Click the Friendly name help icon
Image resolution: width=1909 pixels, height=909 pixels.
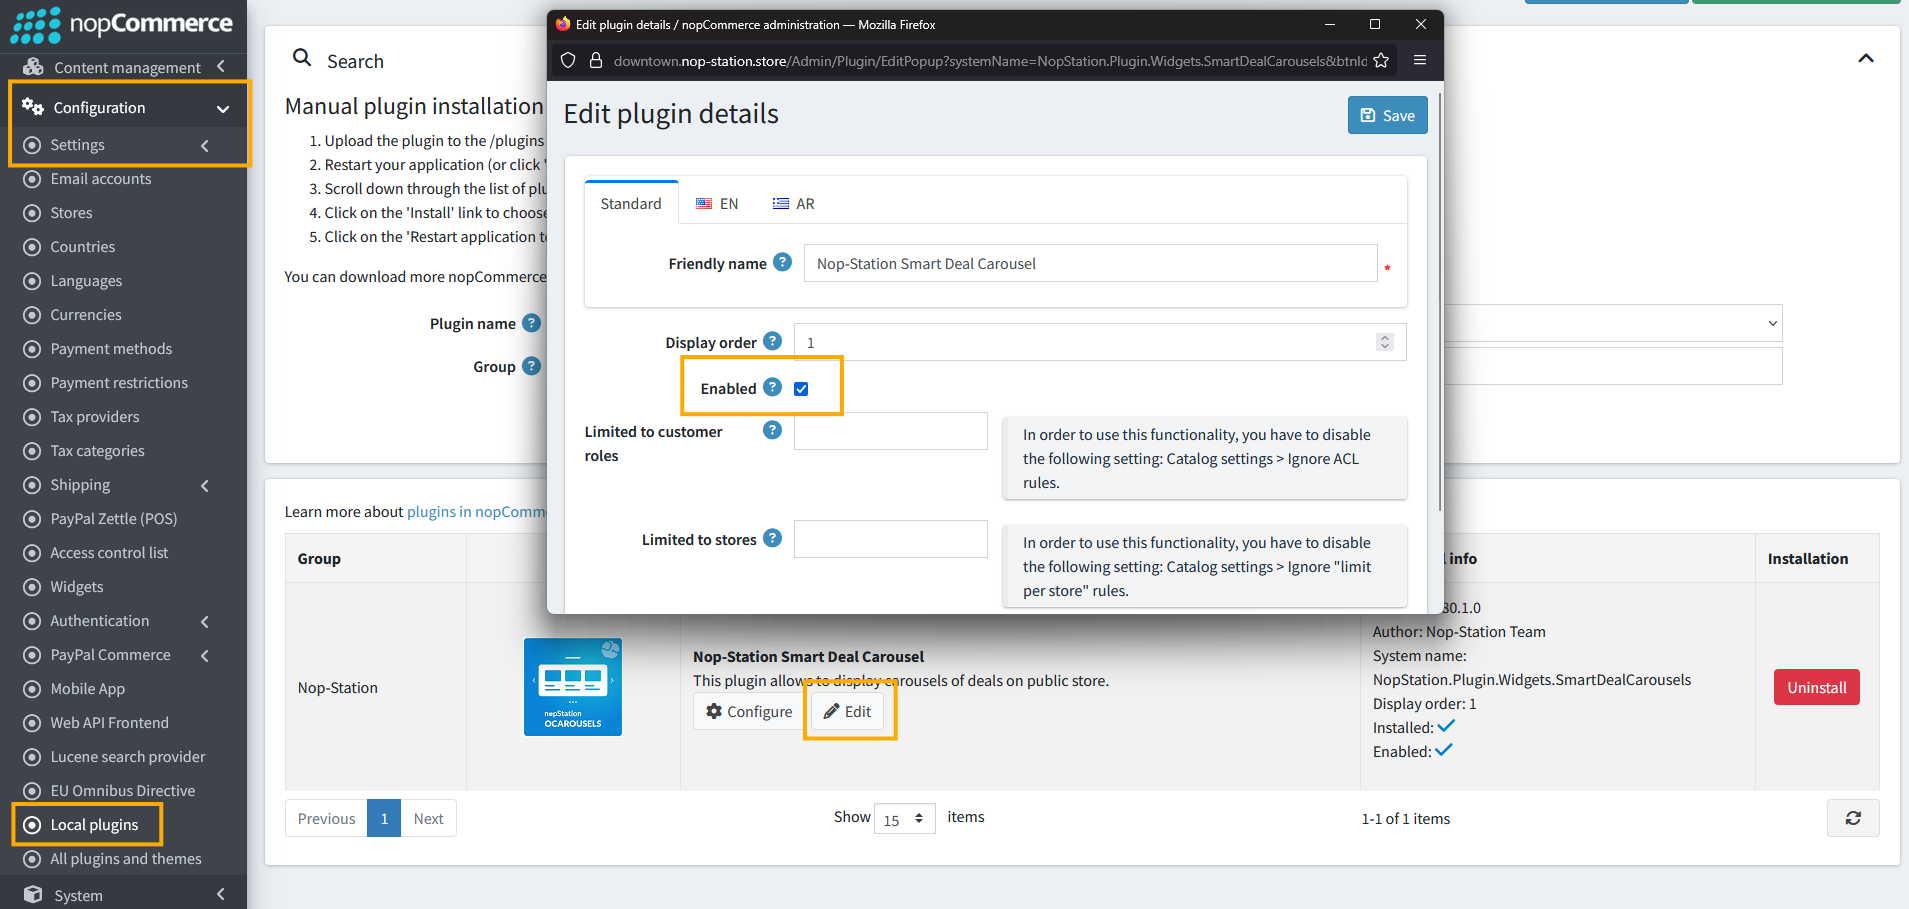[783, 262]
